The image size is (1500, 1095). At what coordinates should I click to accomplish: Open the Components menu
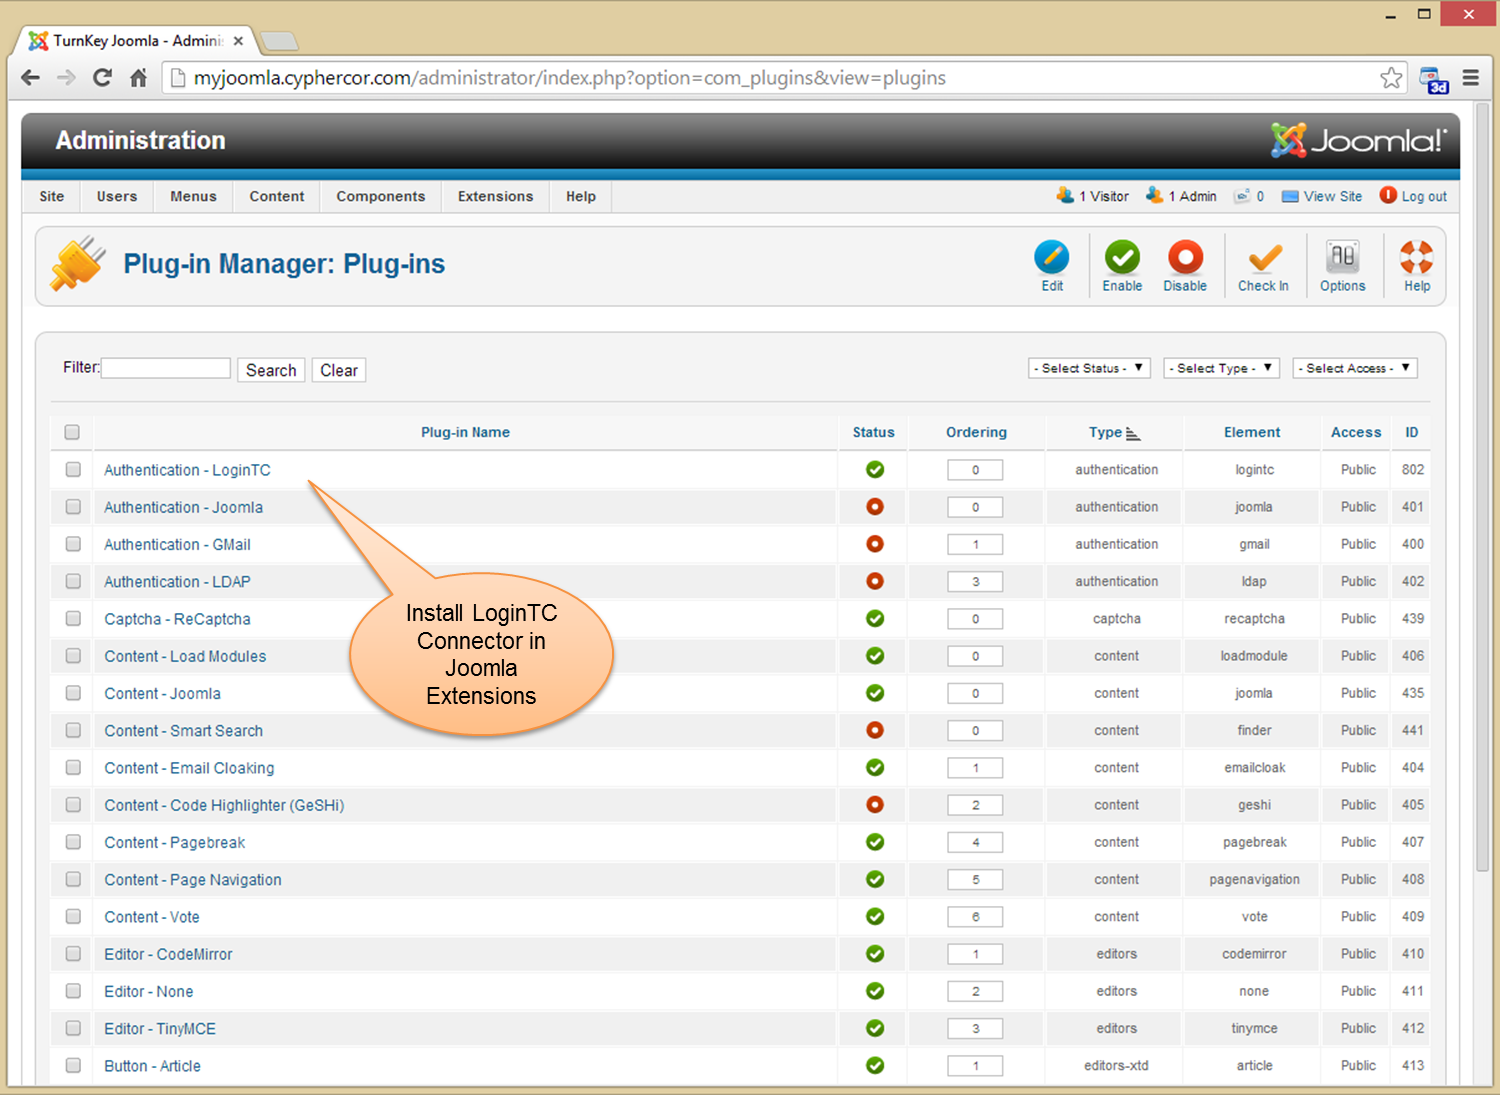380,197
